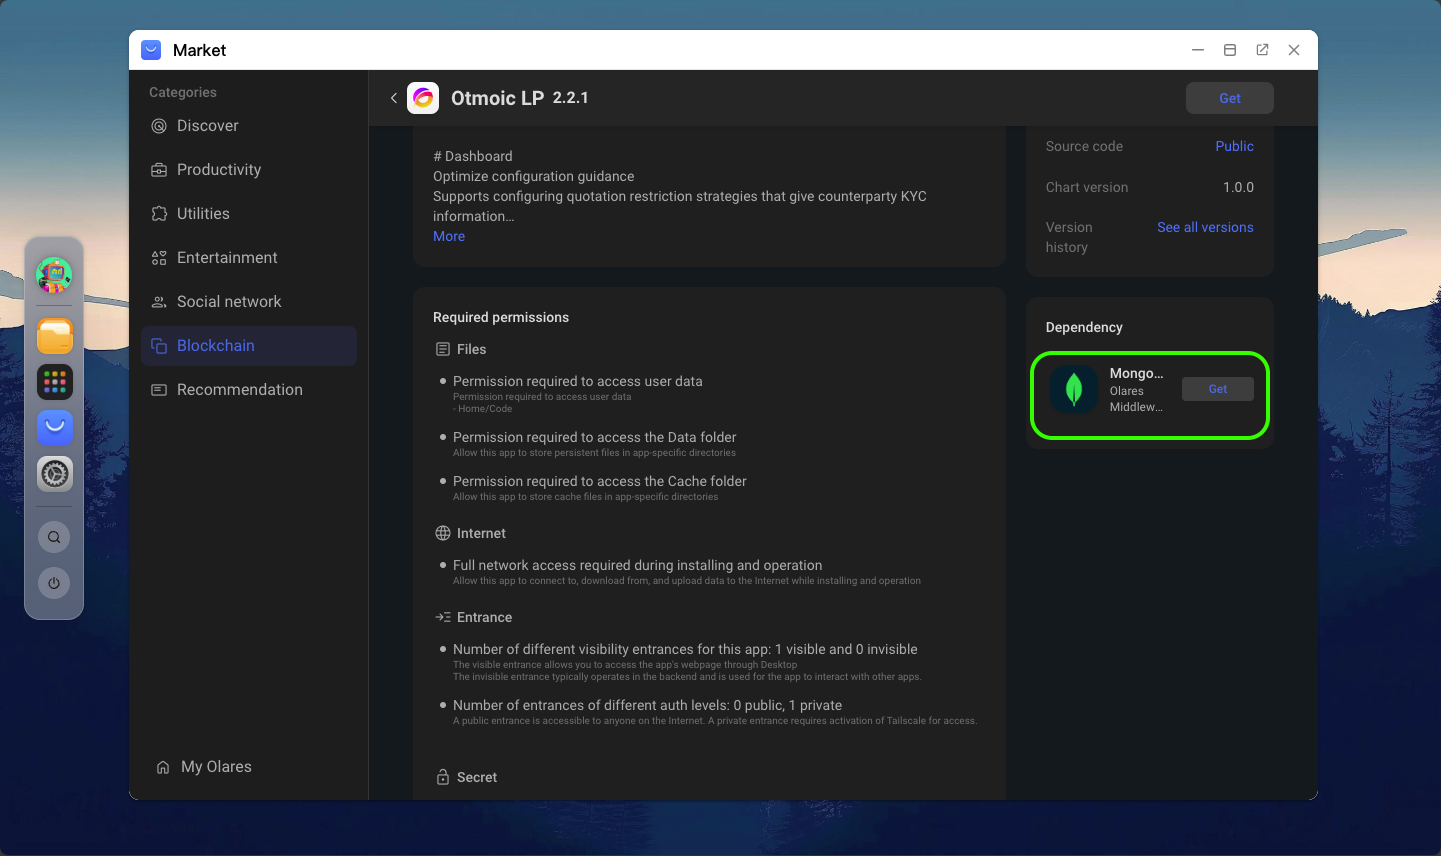The height and width of the screenshot is (856, 1441).
Task: Open Settings gear in the dock
Action: tap(55, 474)
